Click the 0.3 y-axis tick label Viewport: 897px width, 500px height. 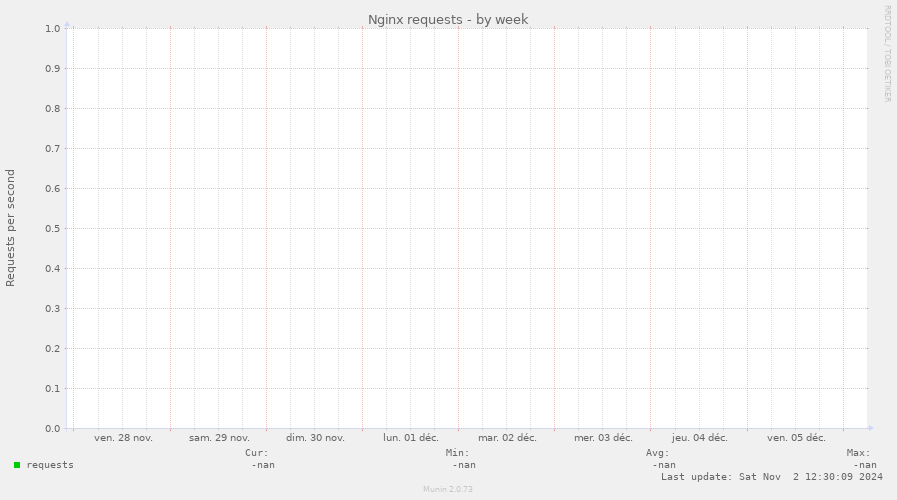point(53,308)
